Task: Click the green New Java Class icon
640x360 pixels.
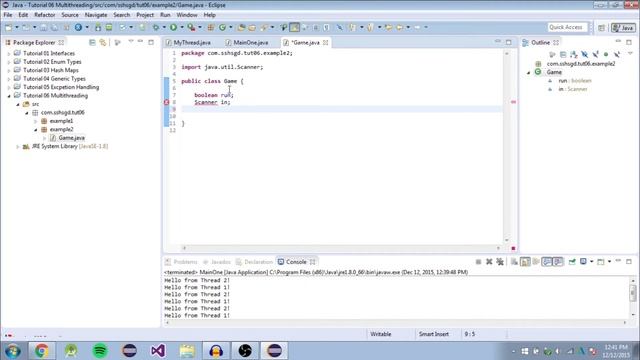Action: [222, 27]
